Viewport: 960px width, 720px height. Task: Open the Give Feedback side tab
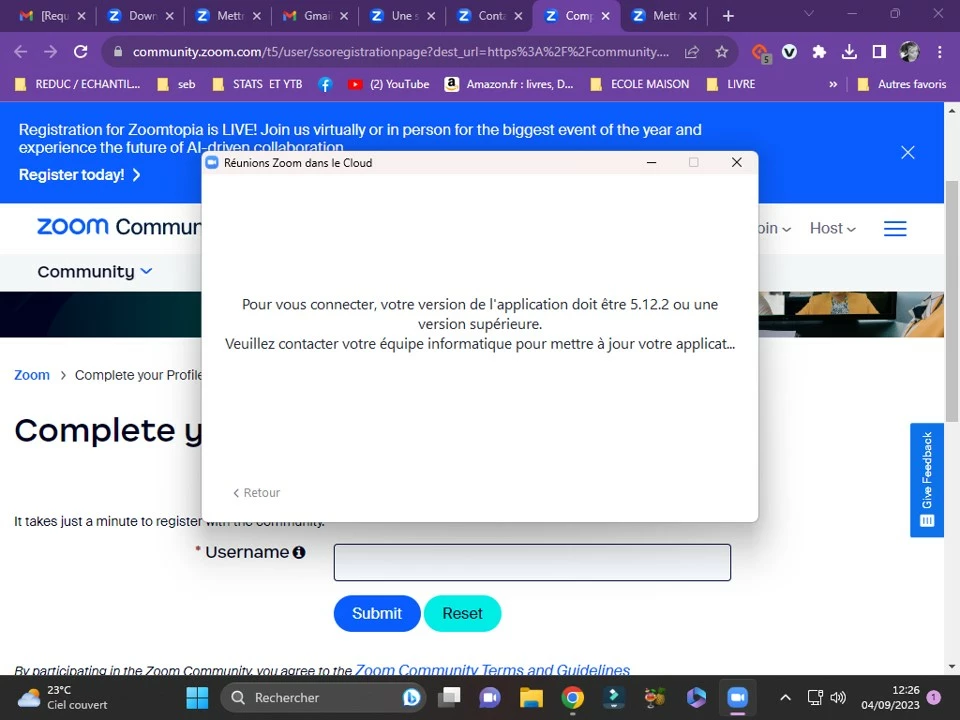pyautogui.click(x=926, y=480)
